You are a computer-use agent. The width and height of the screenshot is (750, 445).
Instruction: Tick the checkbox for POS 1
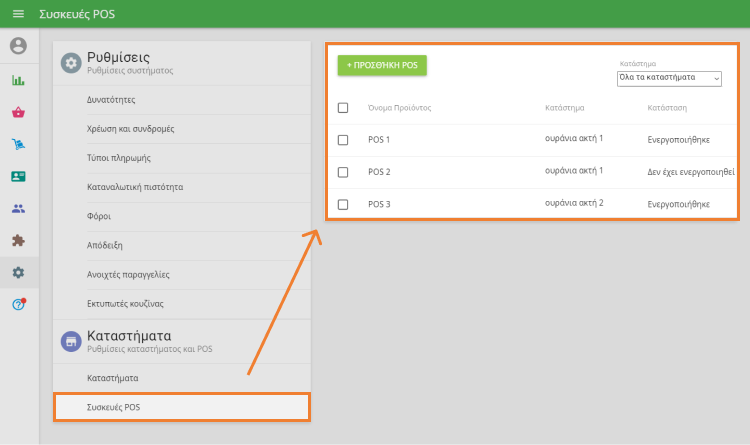343,140
